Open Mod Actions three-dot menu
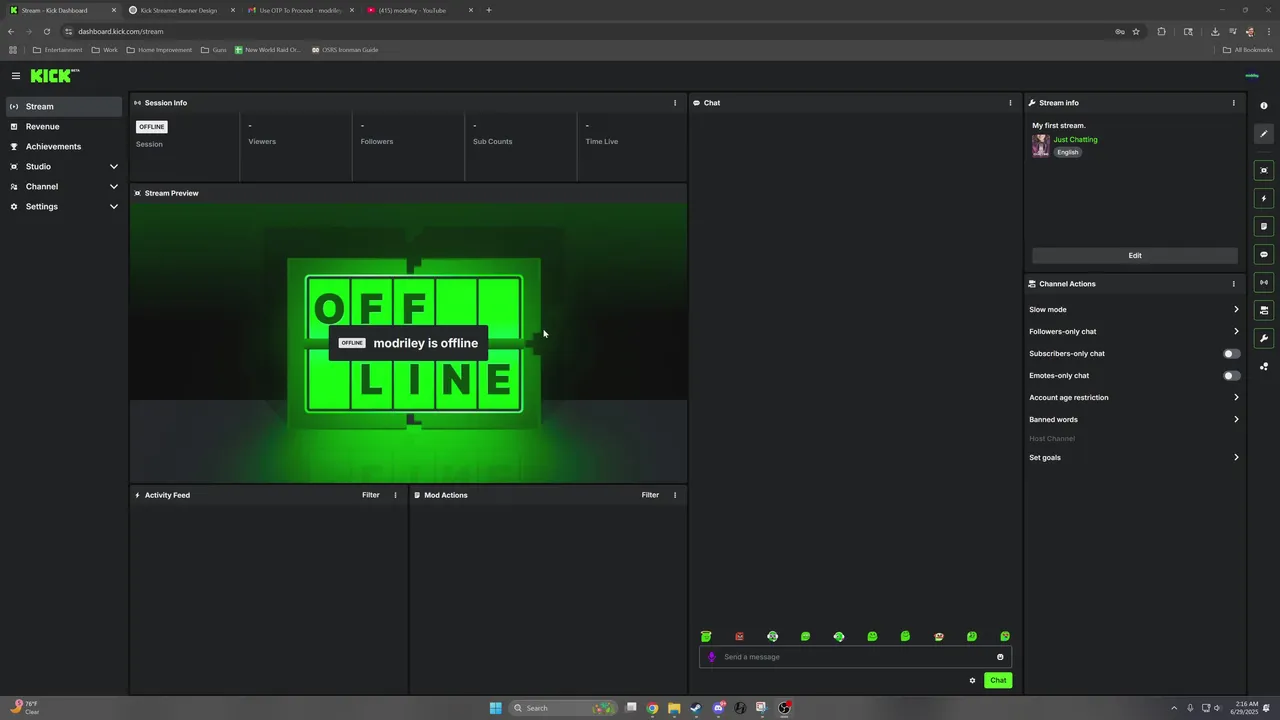1280x720 pixels. [x=675, y=495]
